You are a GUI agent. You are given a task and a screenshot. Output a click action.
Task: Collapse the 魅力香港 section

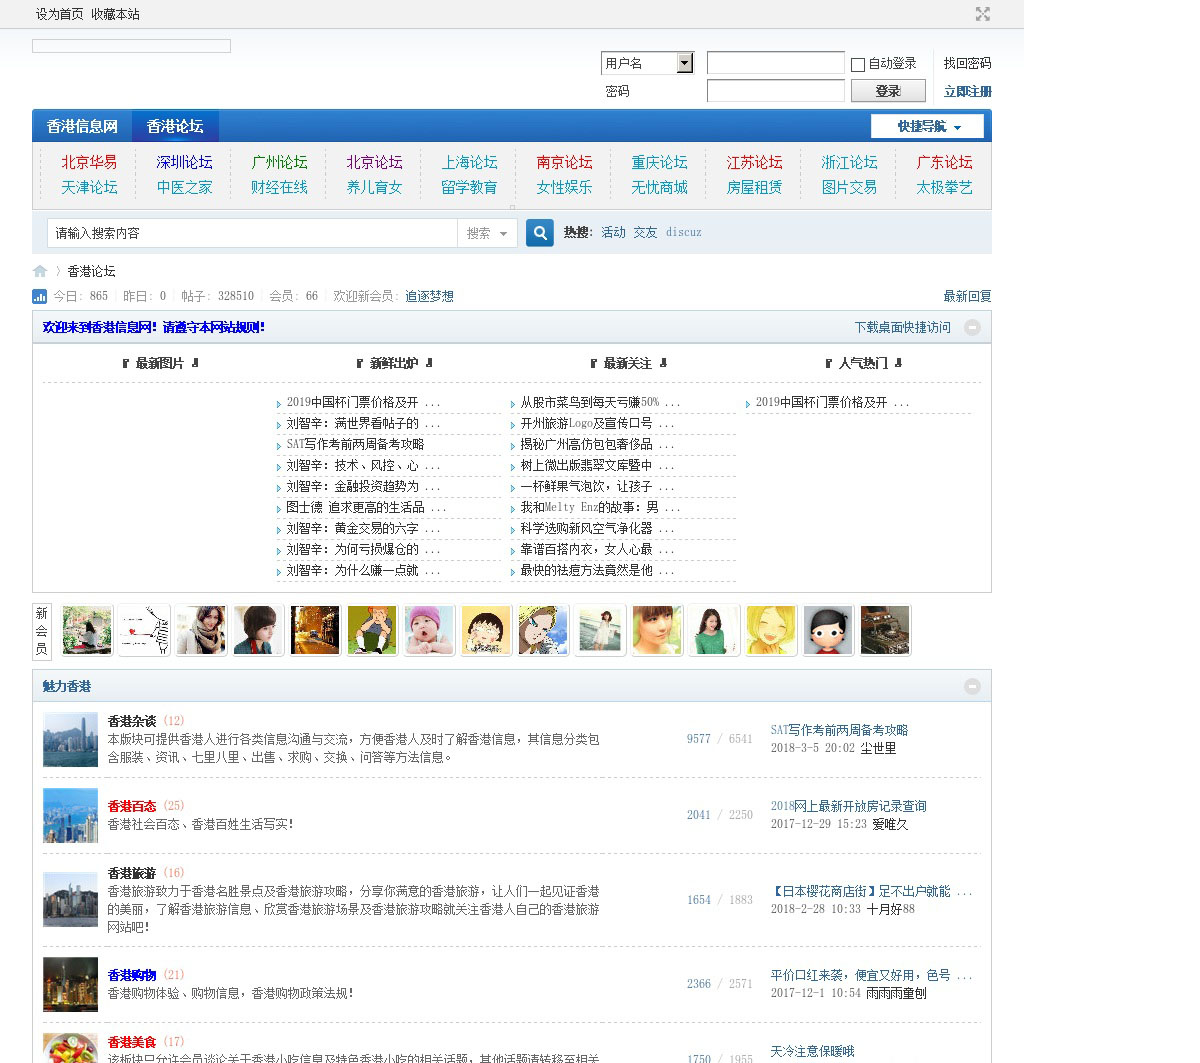coord(972,686)
